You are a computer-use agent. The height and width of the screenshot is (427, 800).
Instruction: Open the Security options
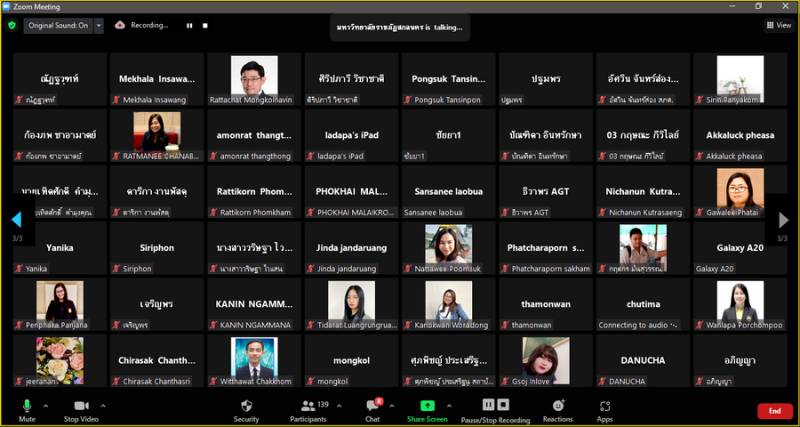[246, 409]
